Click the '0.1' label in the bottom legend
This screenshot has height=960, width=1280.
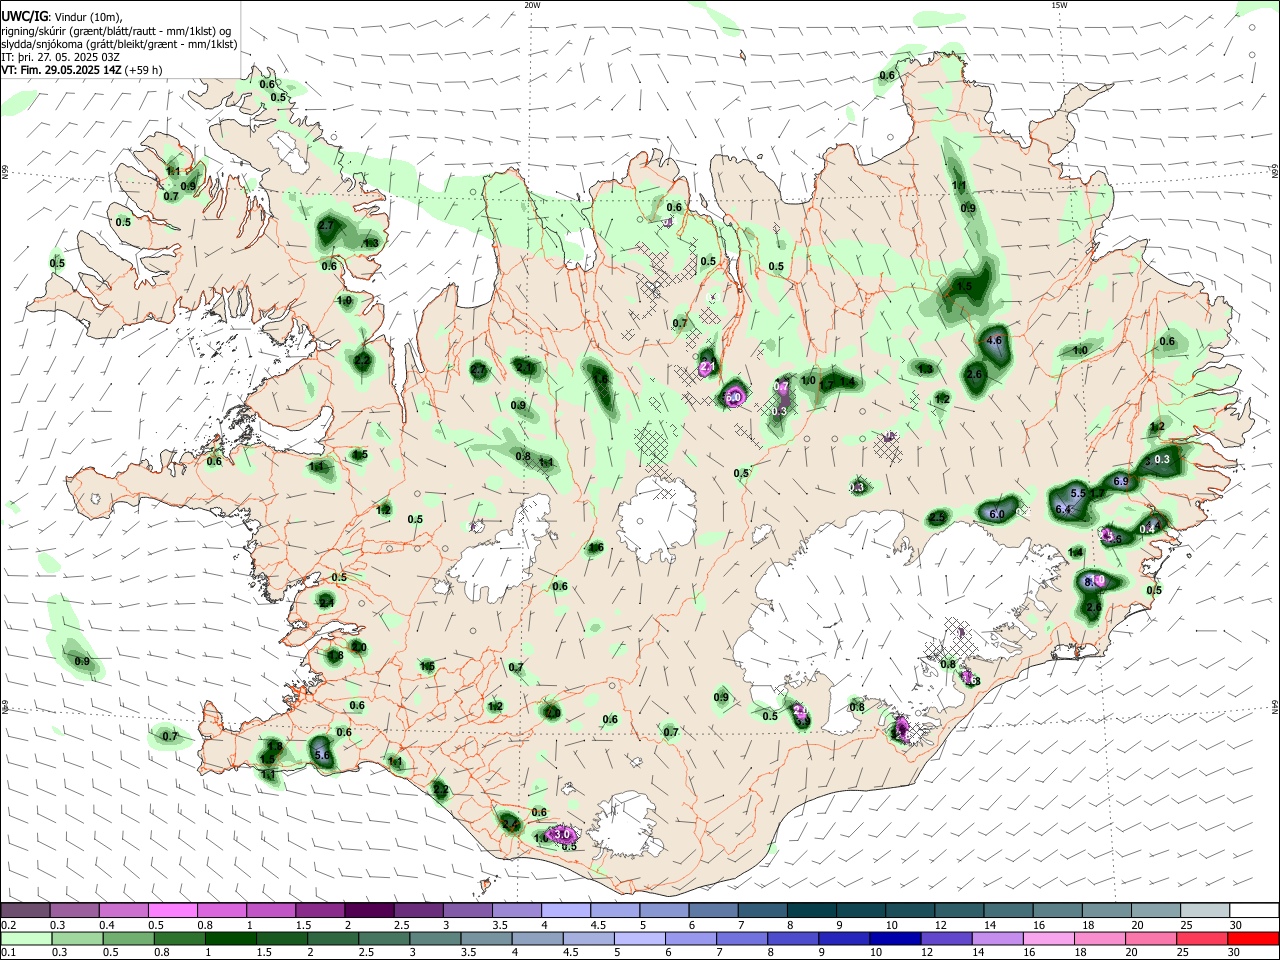(x=9, y=953)
